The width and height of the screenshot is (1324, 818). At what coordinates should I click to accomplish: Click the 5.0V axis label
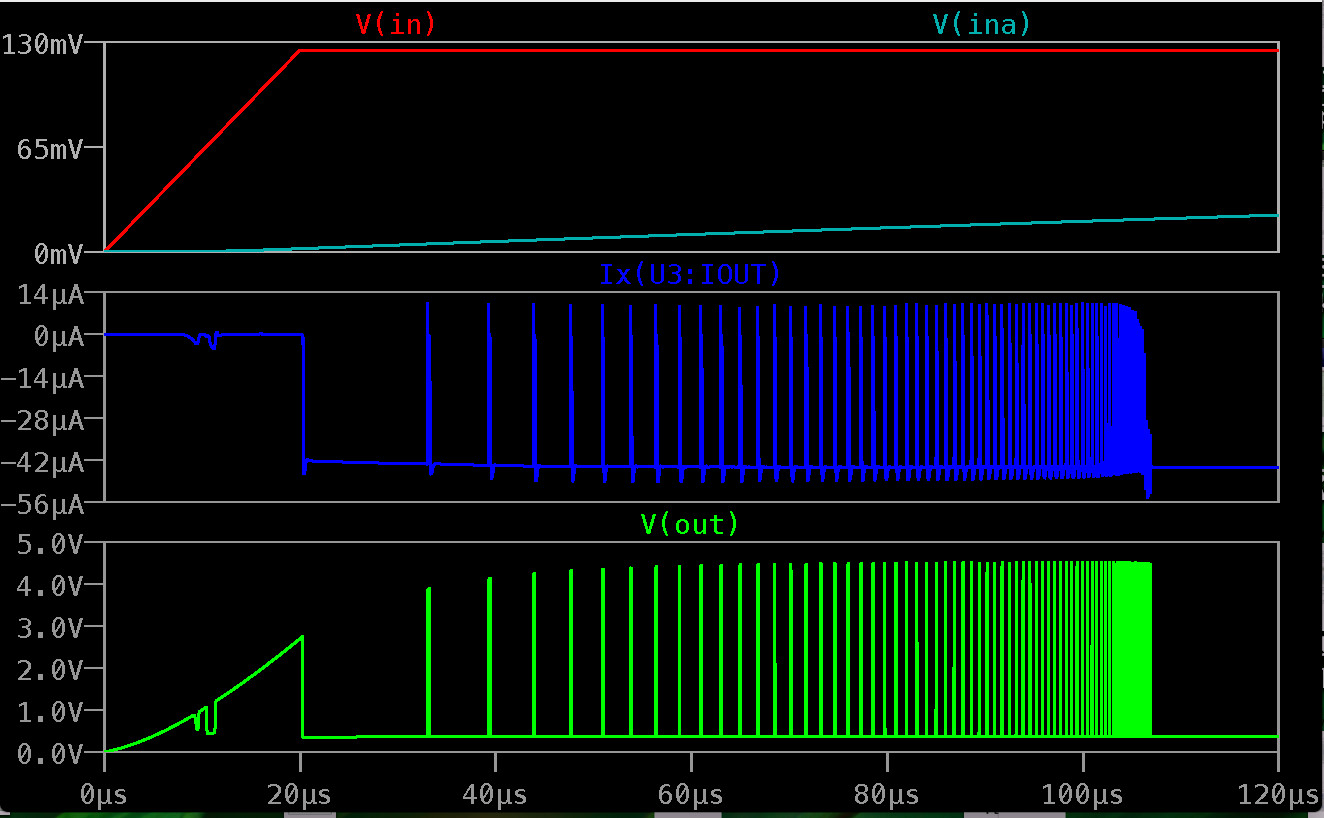[48, 544]
